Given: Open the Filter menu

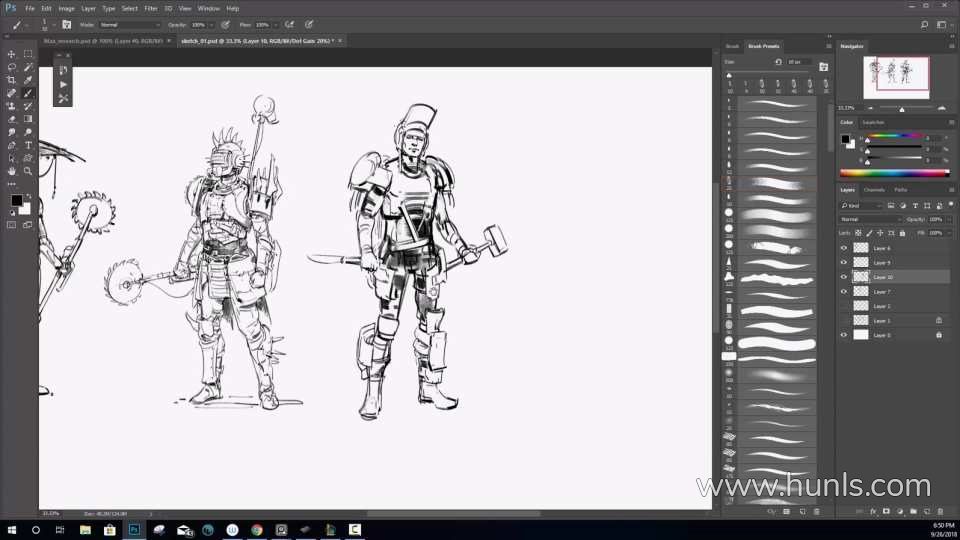Looking at the screenshot, I should pyautogui.click(x=151, y=8).
